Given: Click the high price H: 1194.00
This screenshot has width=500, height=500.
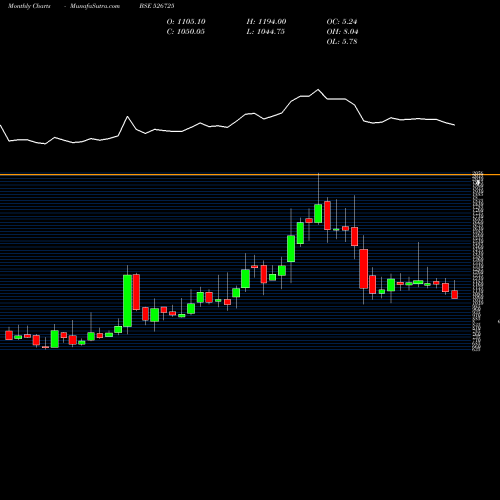Looking at the screenshot, I should click(266, 22).
